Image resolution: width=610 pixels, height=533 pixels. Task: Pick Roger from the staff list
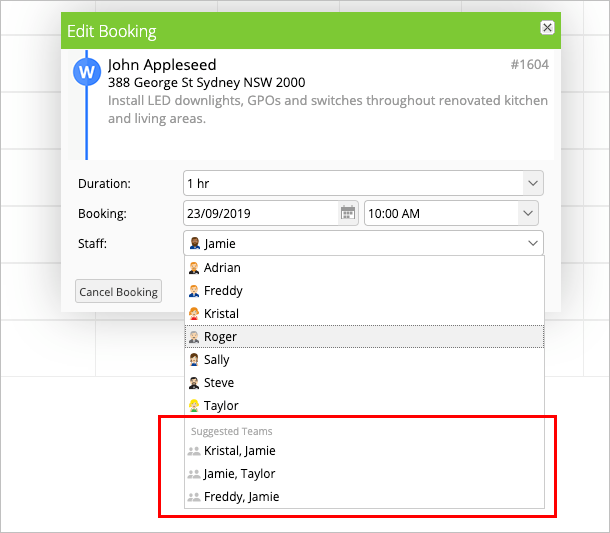pos(365,337)
